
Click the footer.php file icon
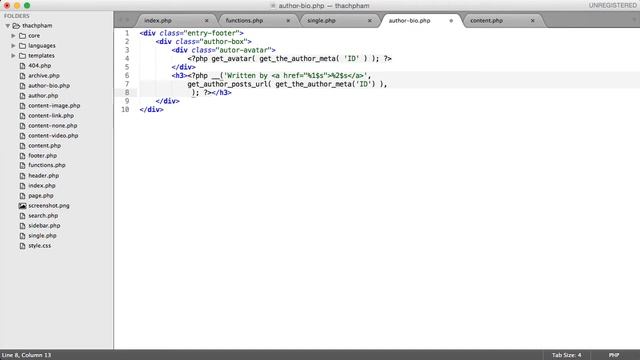tap(22, 156)
